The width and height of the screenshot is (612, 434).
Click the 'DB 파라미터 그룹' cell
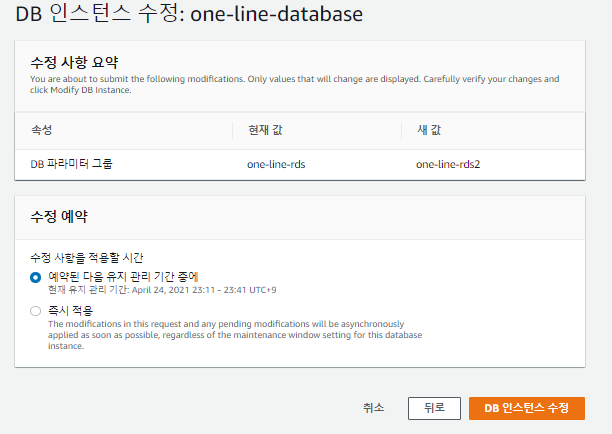(71, 164)
